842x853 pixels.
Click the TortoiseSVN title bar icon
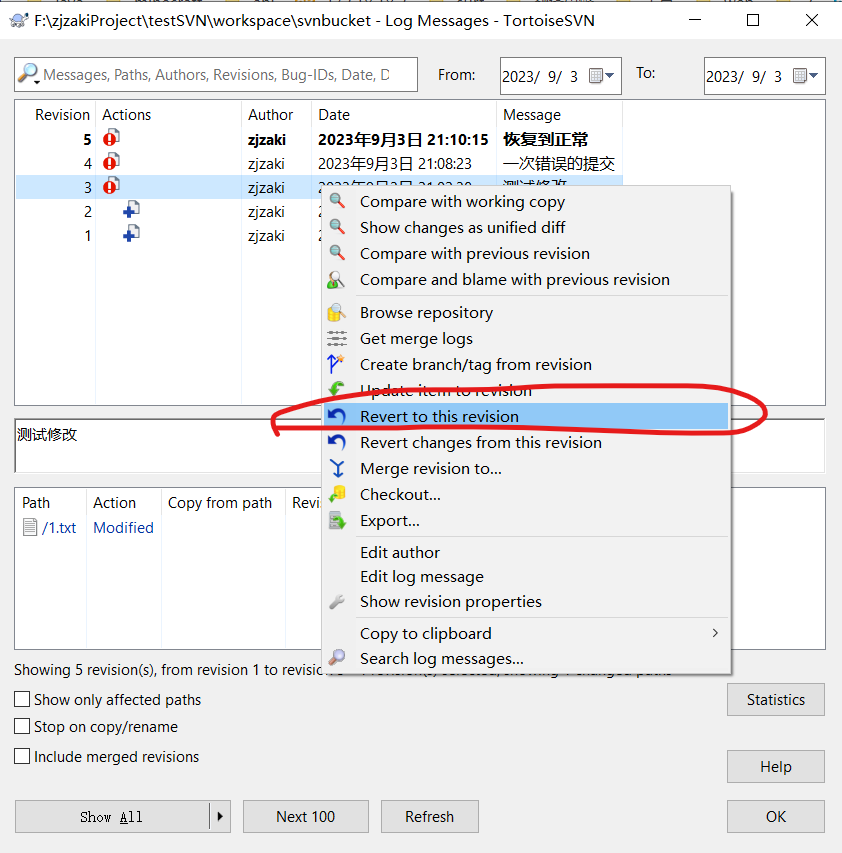click(x=18, y=21)
